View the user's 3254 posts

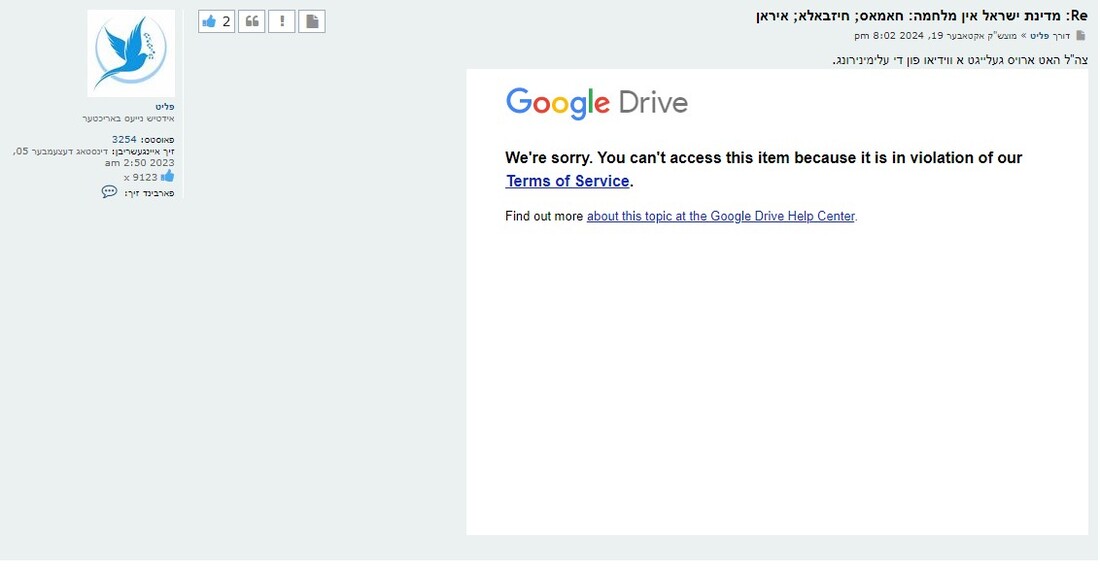coord(124,140)
